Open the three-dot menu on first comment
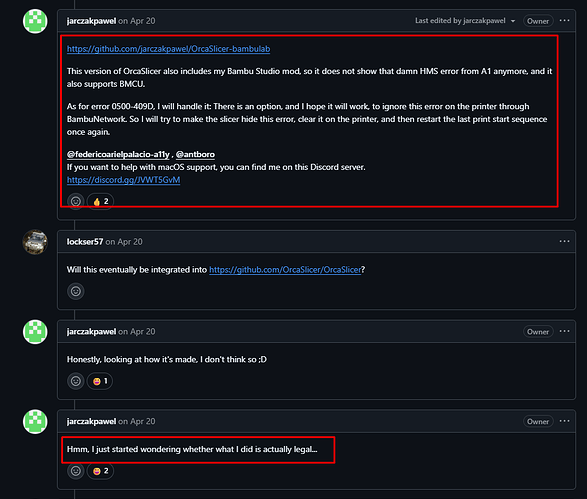Viewport: 587px width, 499px height. [564, 21]
